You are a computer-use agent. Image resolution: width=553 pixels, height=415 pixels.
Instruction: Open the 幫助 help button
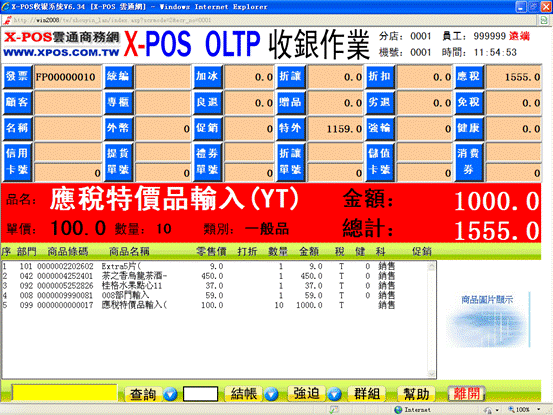416,394
